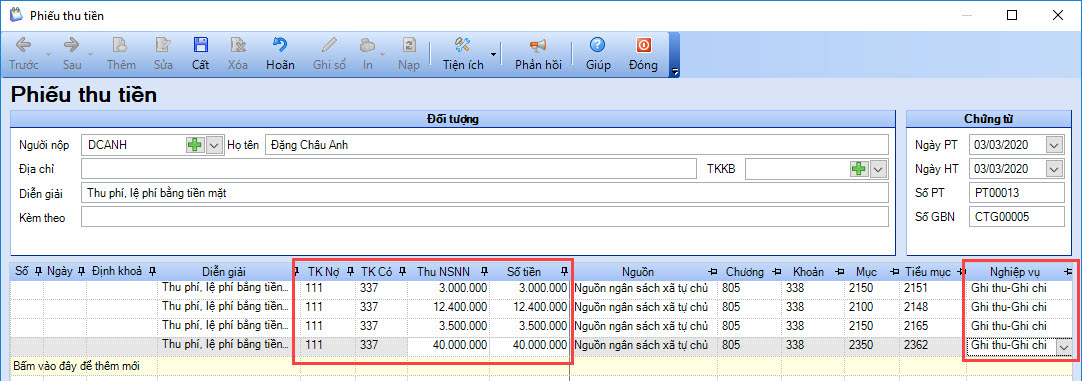This screenshot has width=1082, height=381.
Task: Toggle pin on Ngày column header
Action: click(80, 271)
